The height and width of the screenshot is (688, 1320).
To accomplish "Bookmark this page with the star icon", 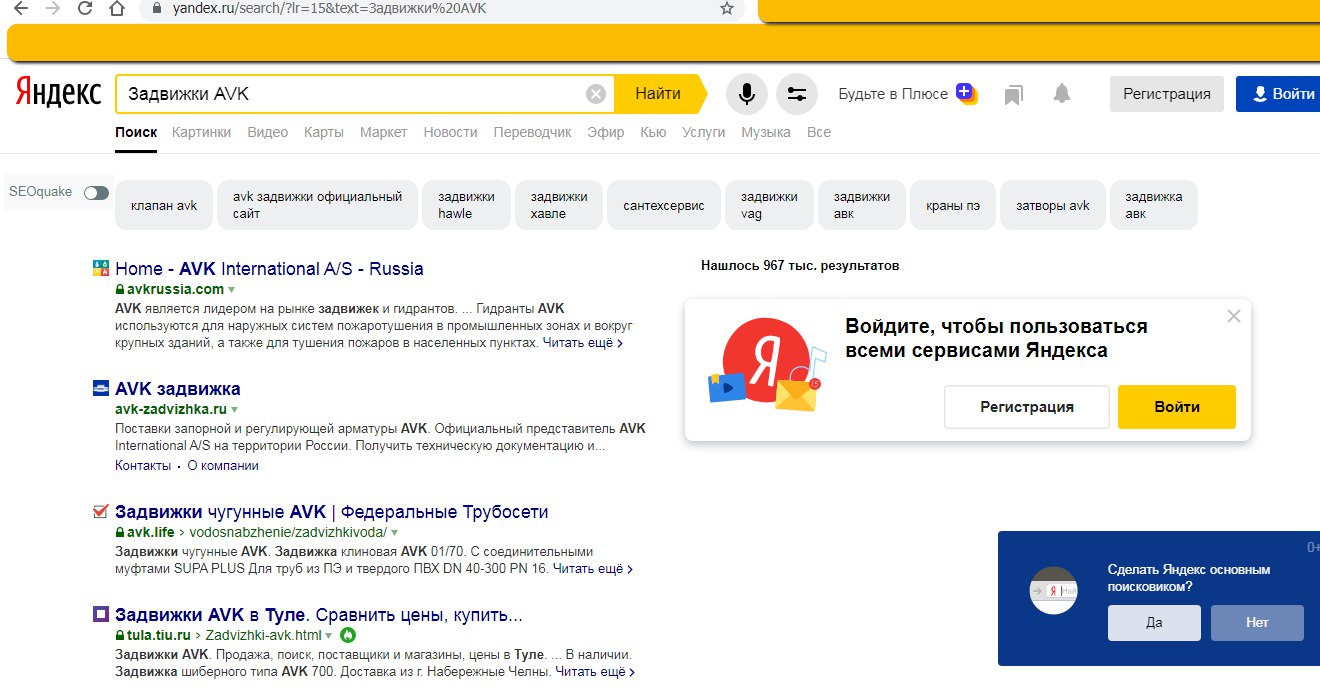I will point(727,8).
